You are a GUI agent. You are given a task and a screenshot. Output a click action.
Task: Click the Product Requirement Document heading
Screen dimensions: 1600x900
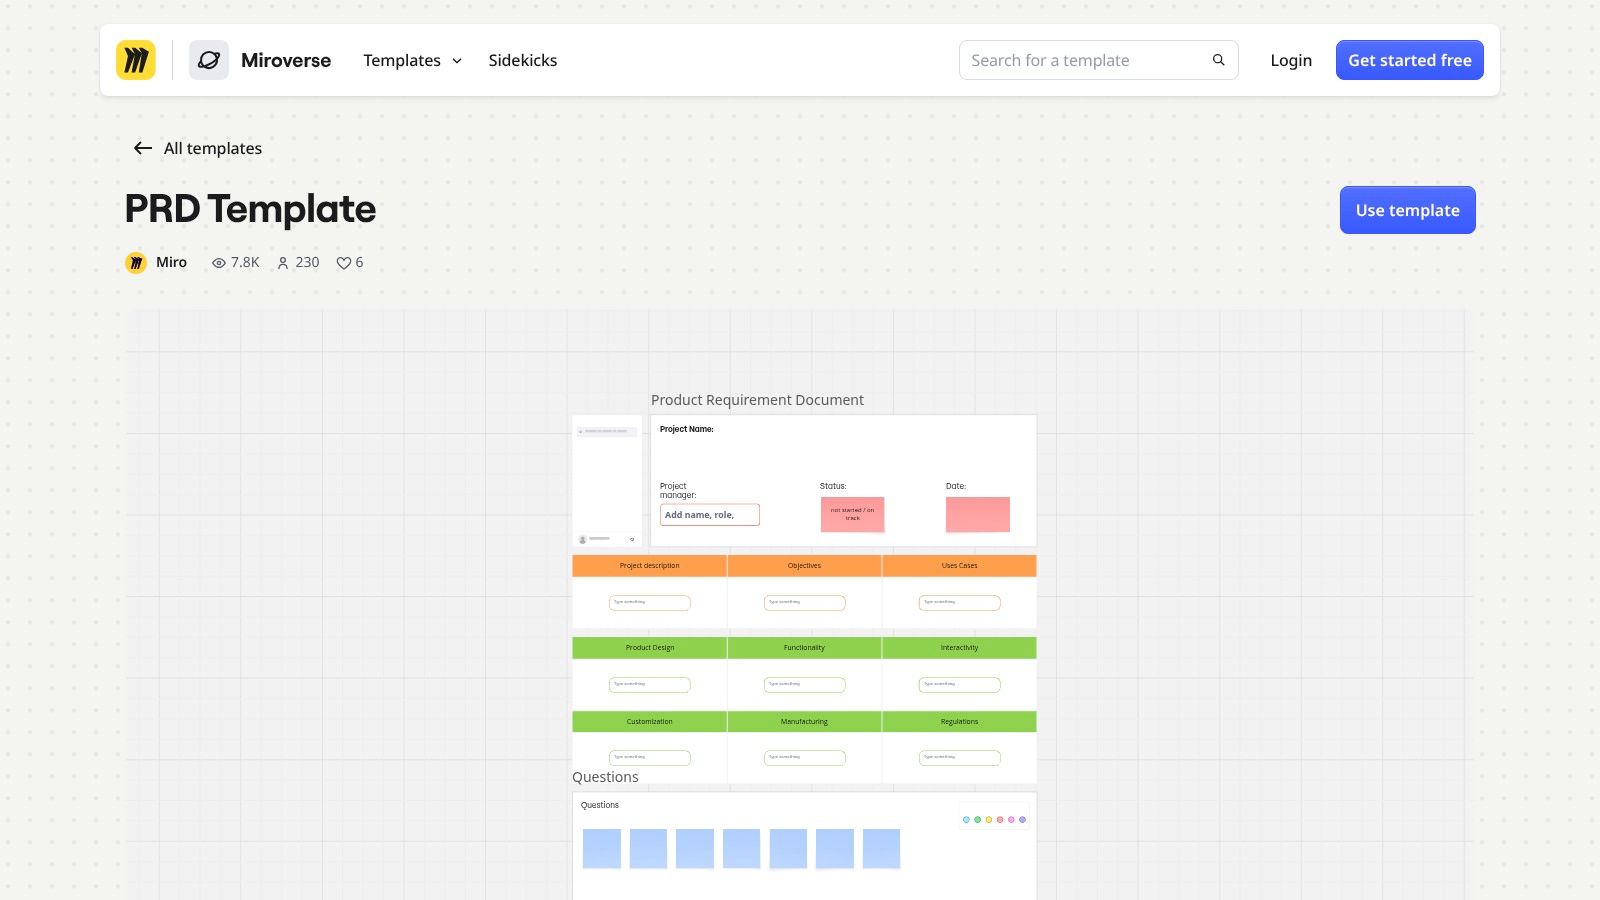(x=757, y=400)
